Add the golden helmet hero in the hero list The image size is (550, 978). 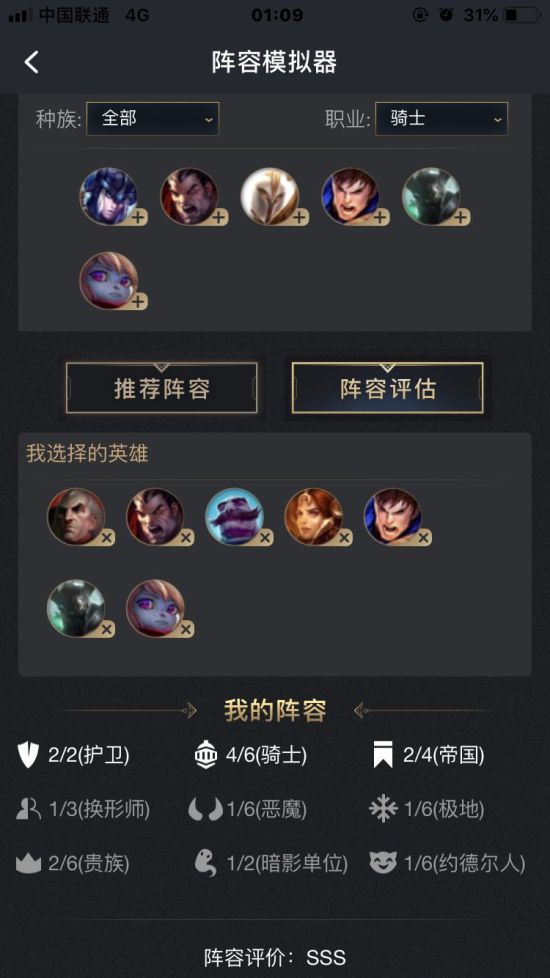274,196
